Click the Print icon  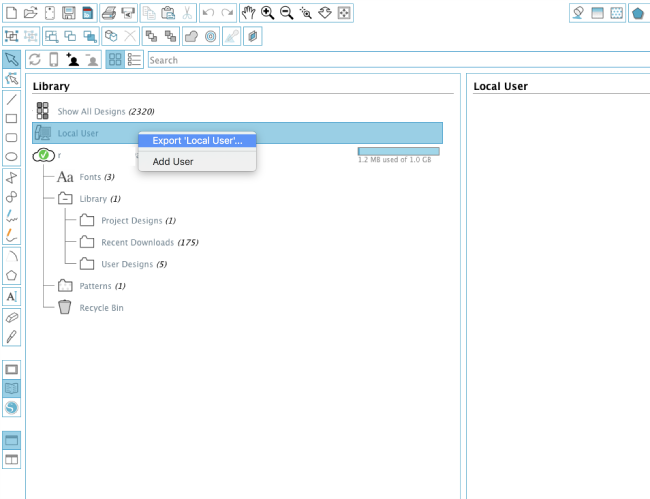pos(109,13)
